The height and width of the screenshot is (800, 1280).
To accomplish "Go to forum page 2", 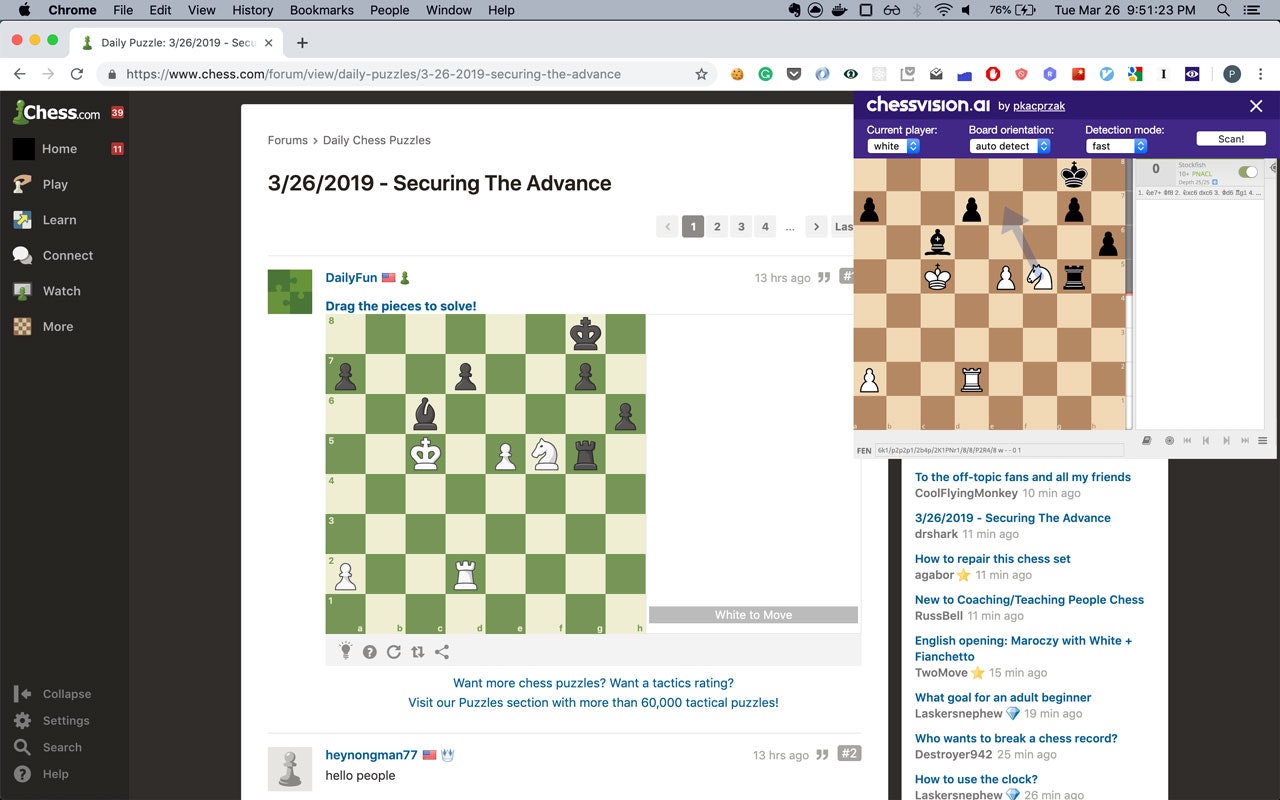I will (x=717, y=226).
